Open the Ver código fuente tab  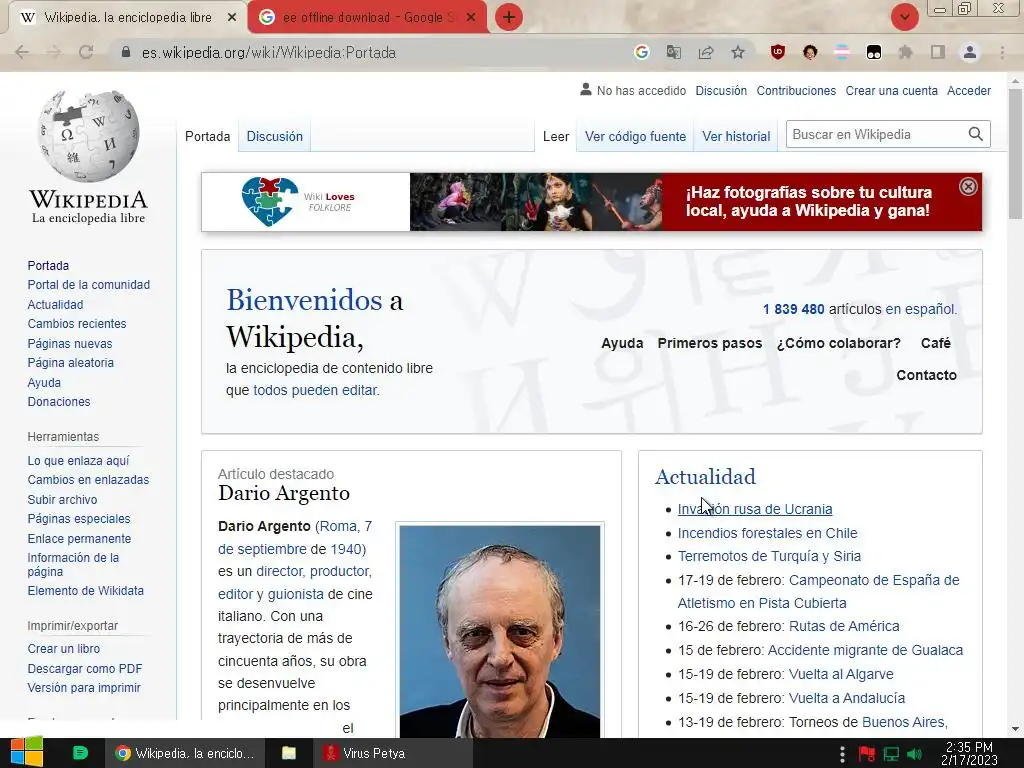[x=635, y=136]
